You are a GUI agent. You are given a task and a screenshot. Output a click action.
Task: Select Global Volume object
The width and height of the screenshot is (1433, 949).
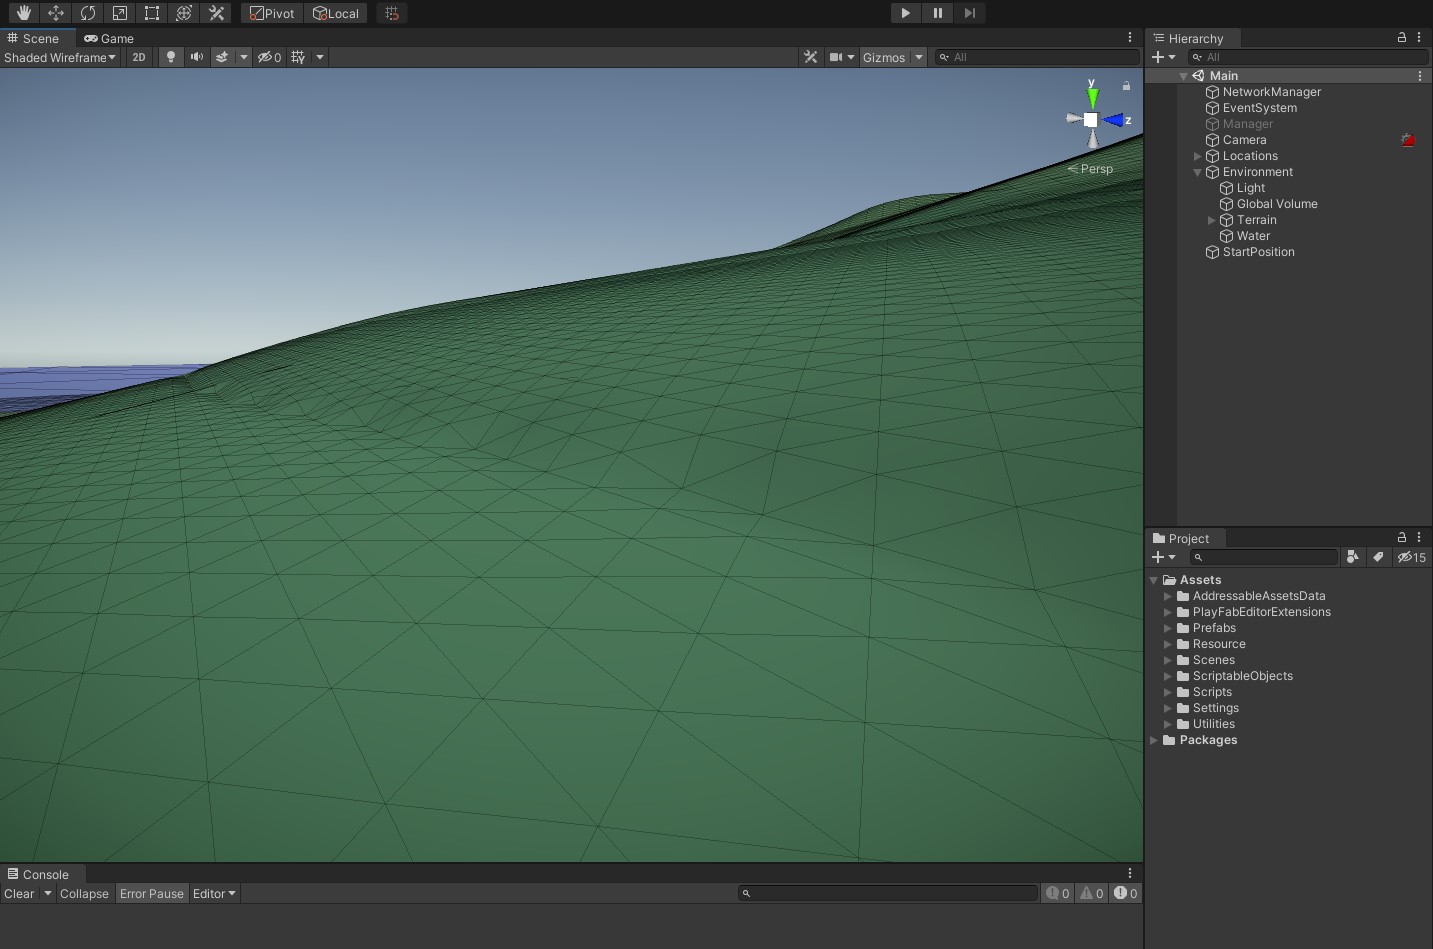pyautogui.click(x=1276, y=204)
